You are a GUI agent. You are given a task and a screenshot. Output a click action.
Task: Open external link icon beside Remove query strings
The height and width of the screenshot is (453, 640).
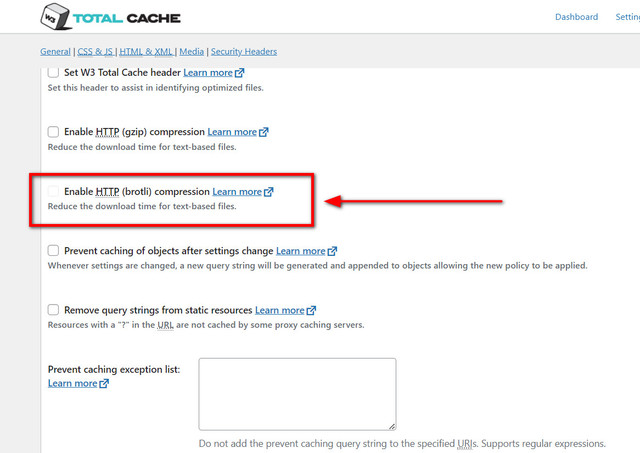[311, 310]
